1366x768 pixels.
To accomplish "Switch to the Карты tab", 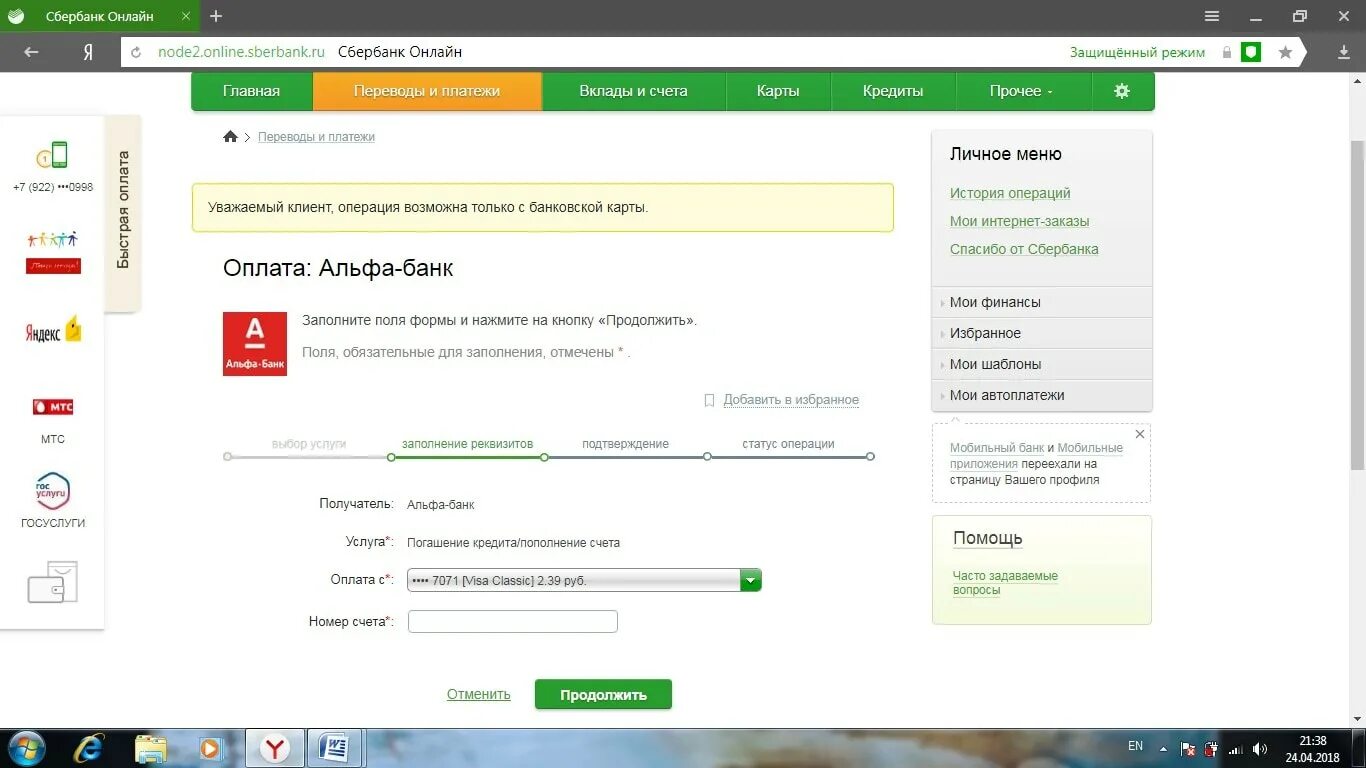I will click(778, 91).
